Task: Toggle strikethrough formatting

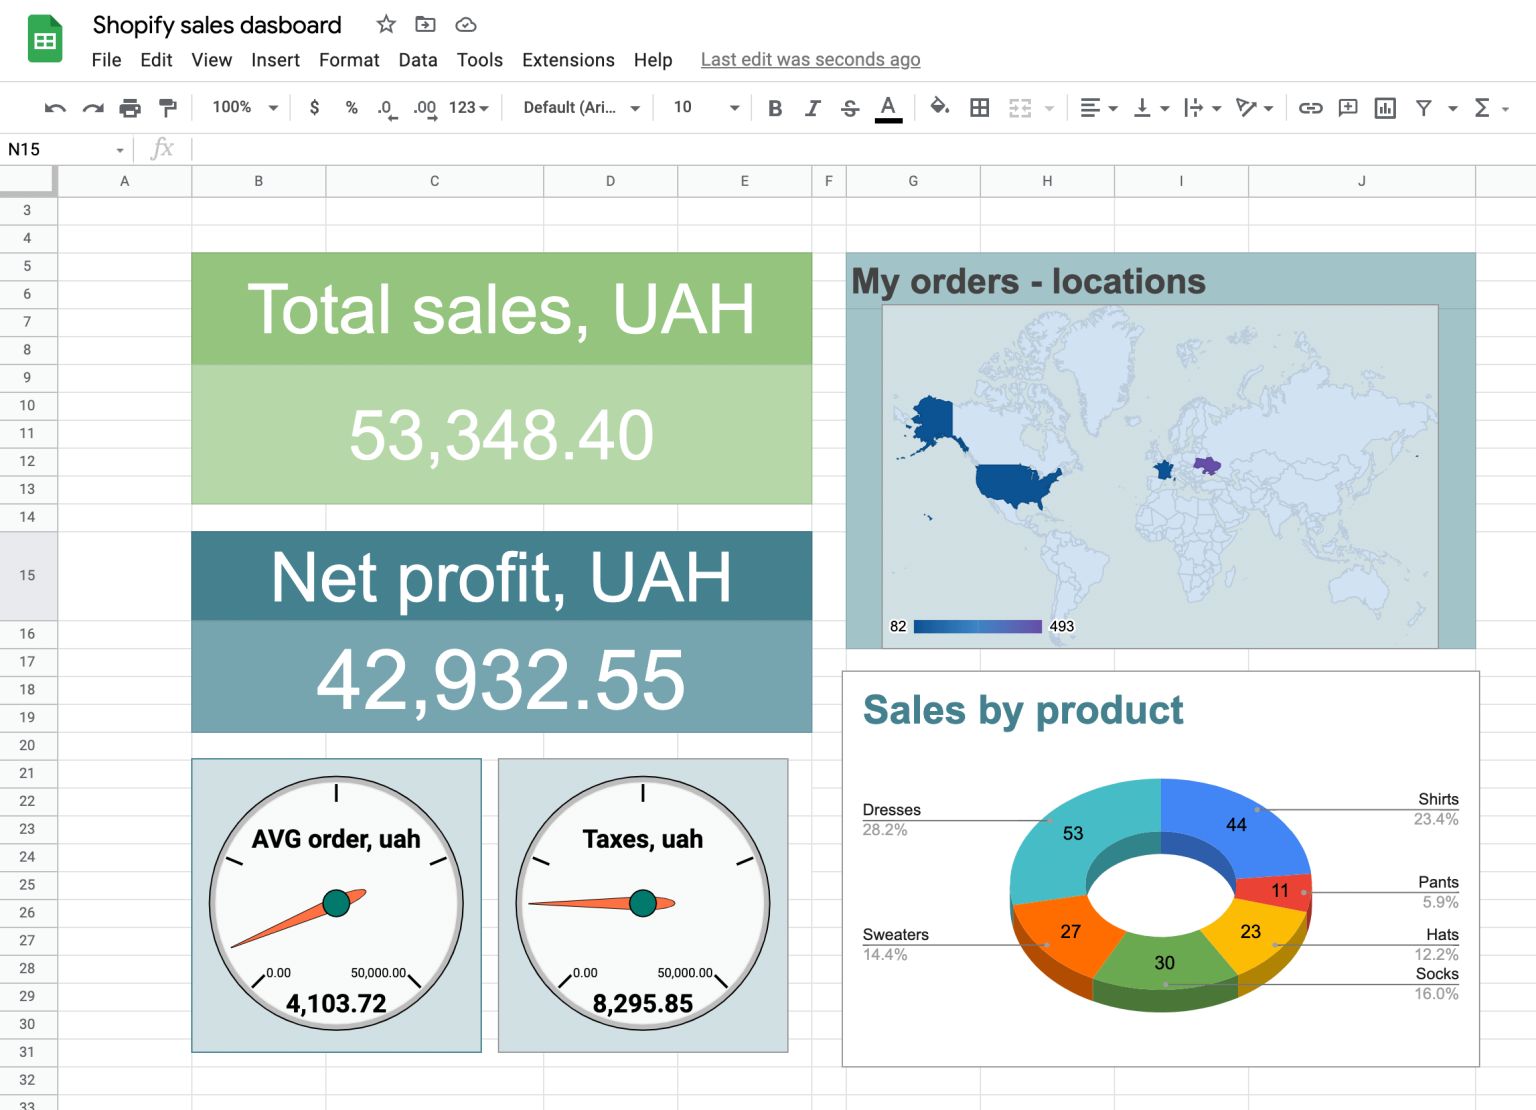Action: click(849, 107)
